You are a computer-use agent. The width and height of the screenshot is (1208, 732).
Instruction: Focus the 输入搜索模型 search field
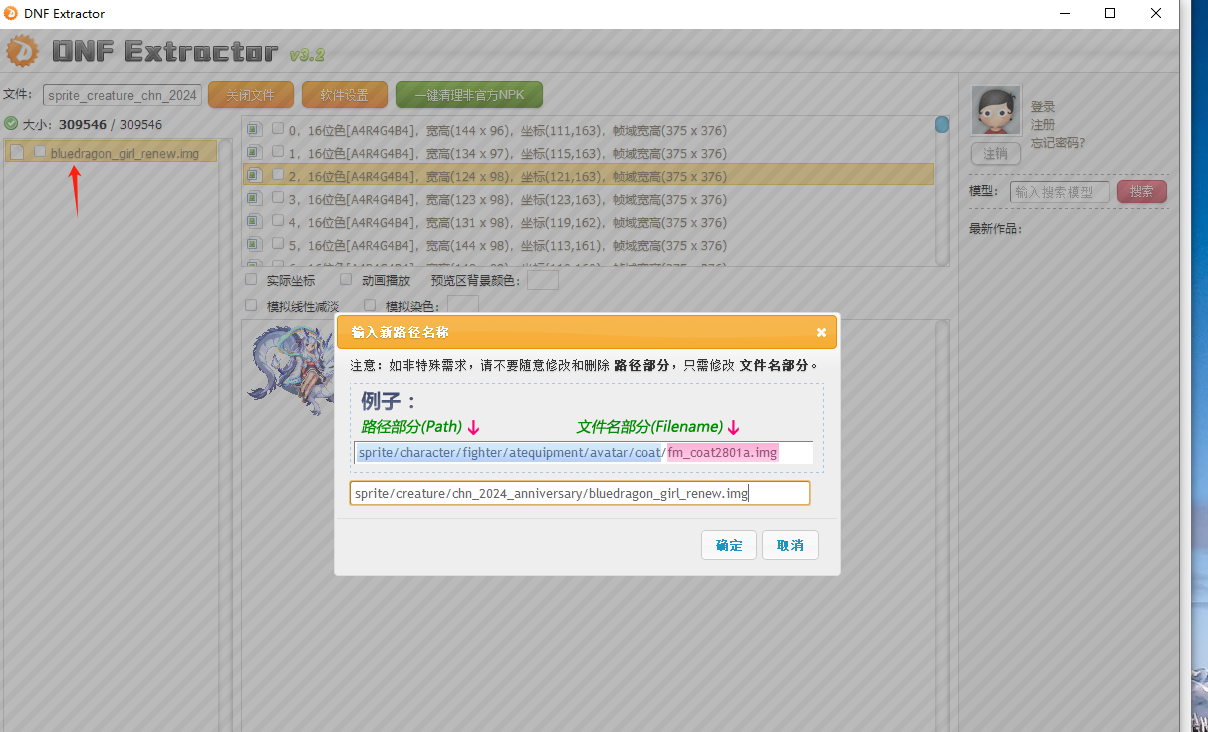[1060, 192]
